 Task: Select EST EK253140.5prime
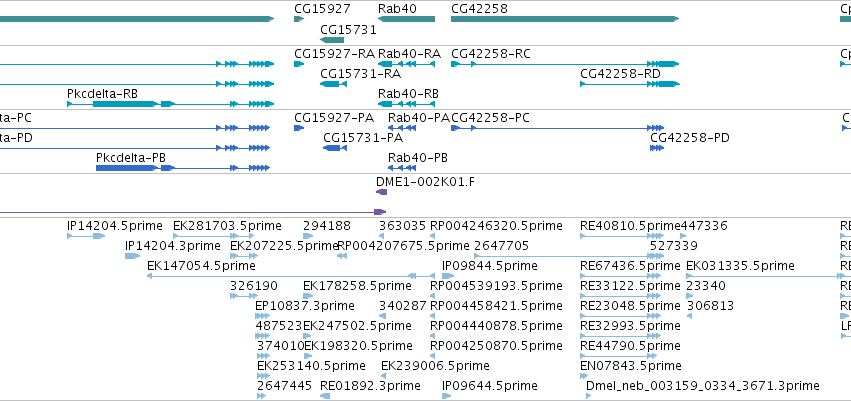click(x=311, y=365)
